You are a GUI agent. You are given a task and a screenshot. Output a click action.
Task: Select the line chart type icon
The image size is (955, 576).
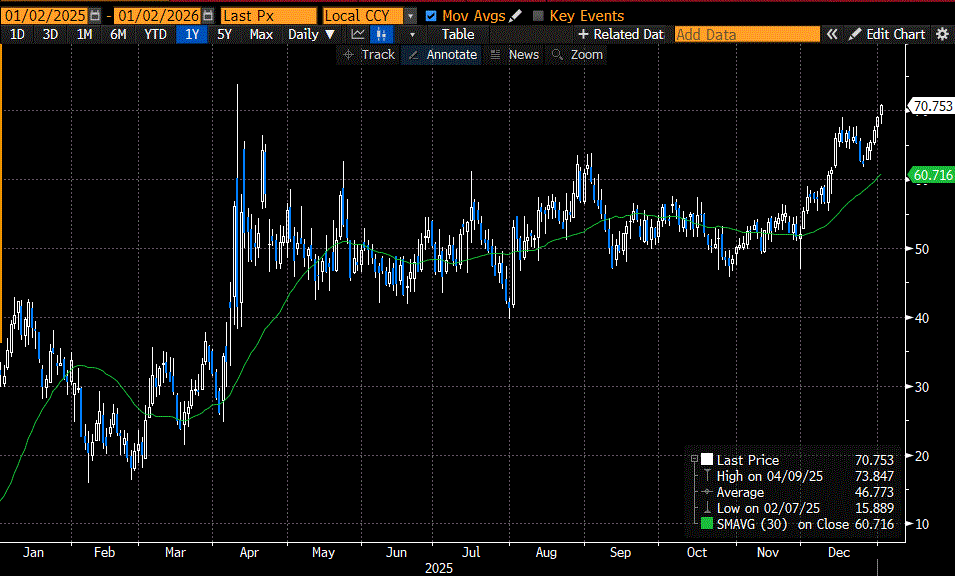357,34
